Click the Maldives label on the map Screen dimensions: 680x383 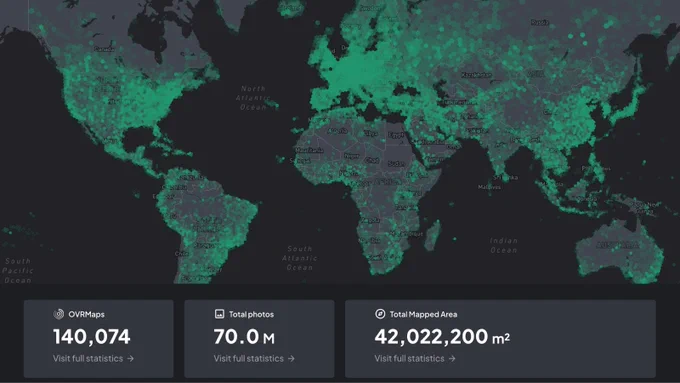(x=489, y=187)
